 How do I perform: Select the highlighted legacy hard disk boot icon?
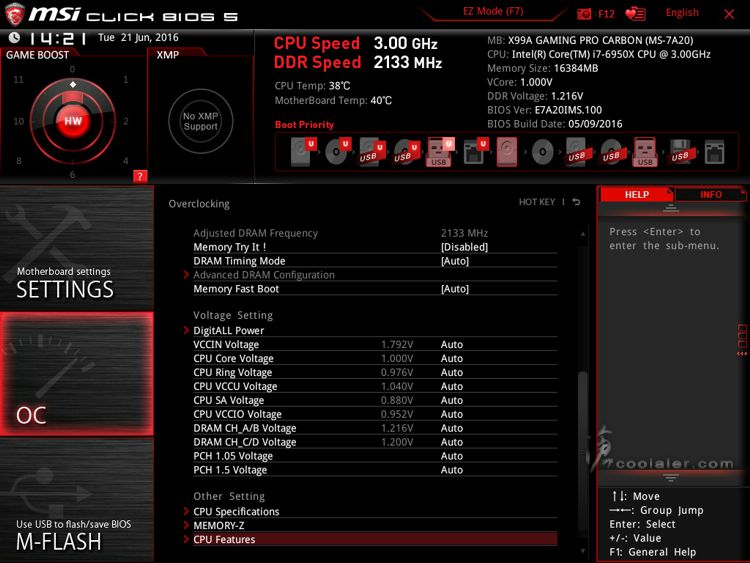(x=507, y=152)
